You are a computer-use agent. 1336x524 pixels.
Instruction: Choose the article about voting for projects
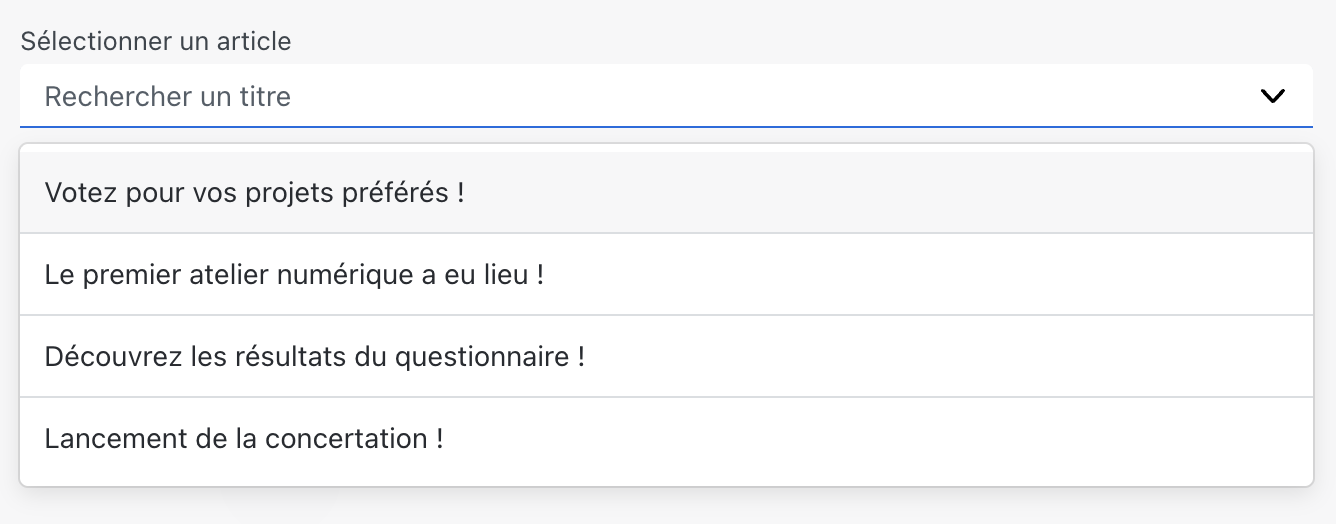click(x=255, y=192)
